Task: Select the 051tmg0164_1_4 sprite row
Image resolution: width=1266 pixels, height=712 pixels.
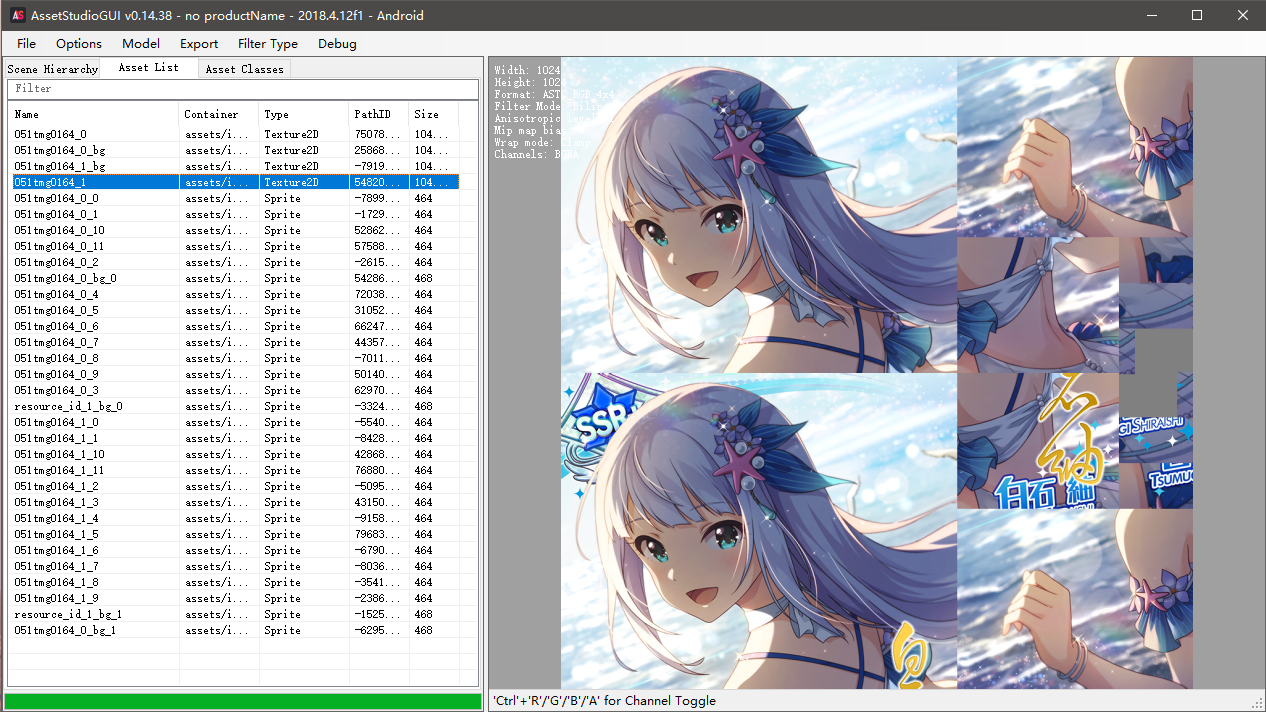Action: (x=235, y=518)
